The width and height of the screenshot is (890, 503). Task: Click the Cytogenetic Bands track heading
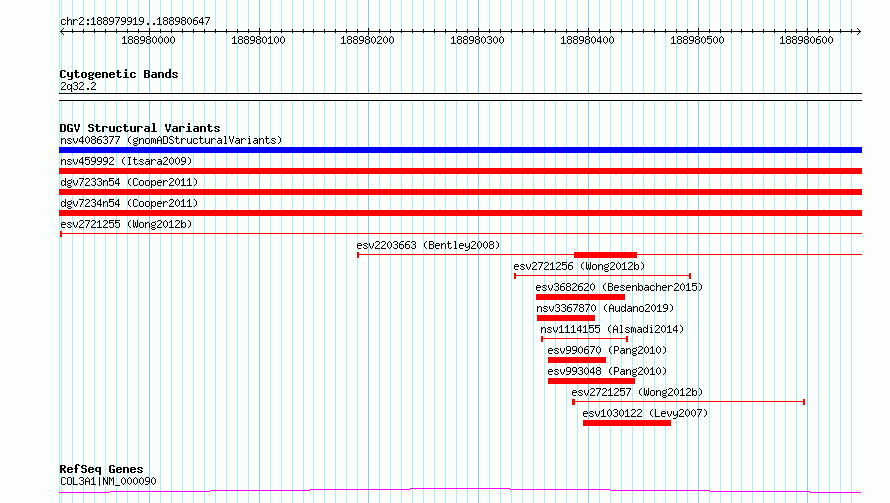119,74
